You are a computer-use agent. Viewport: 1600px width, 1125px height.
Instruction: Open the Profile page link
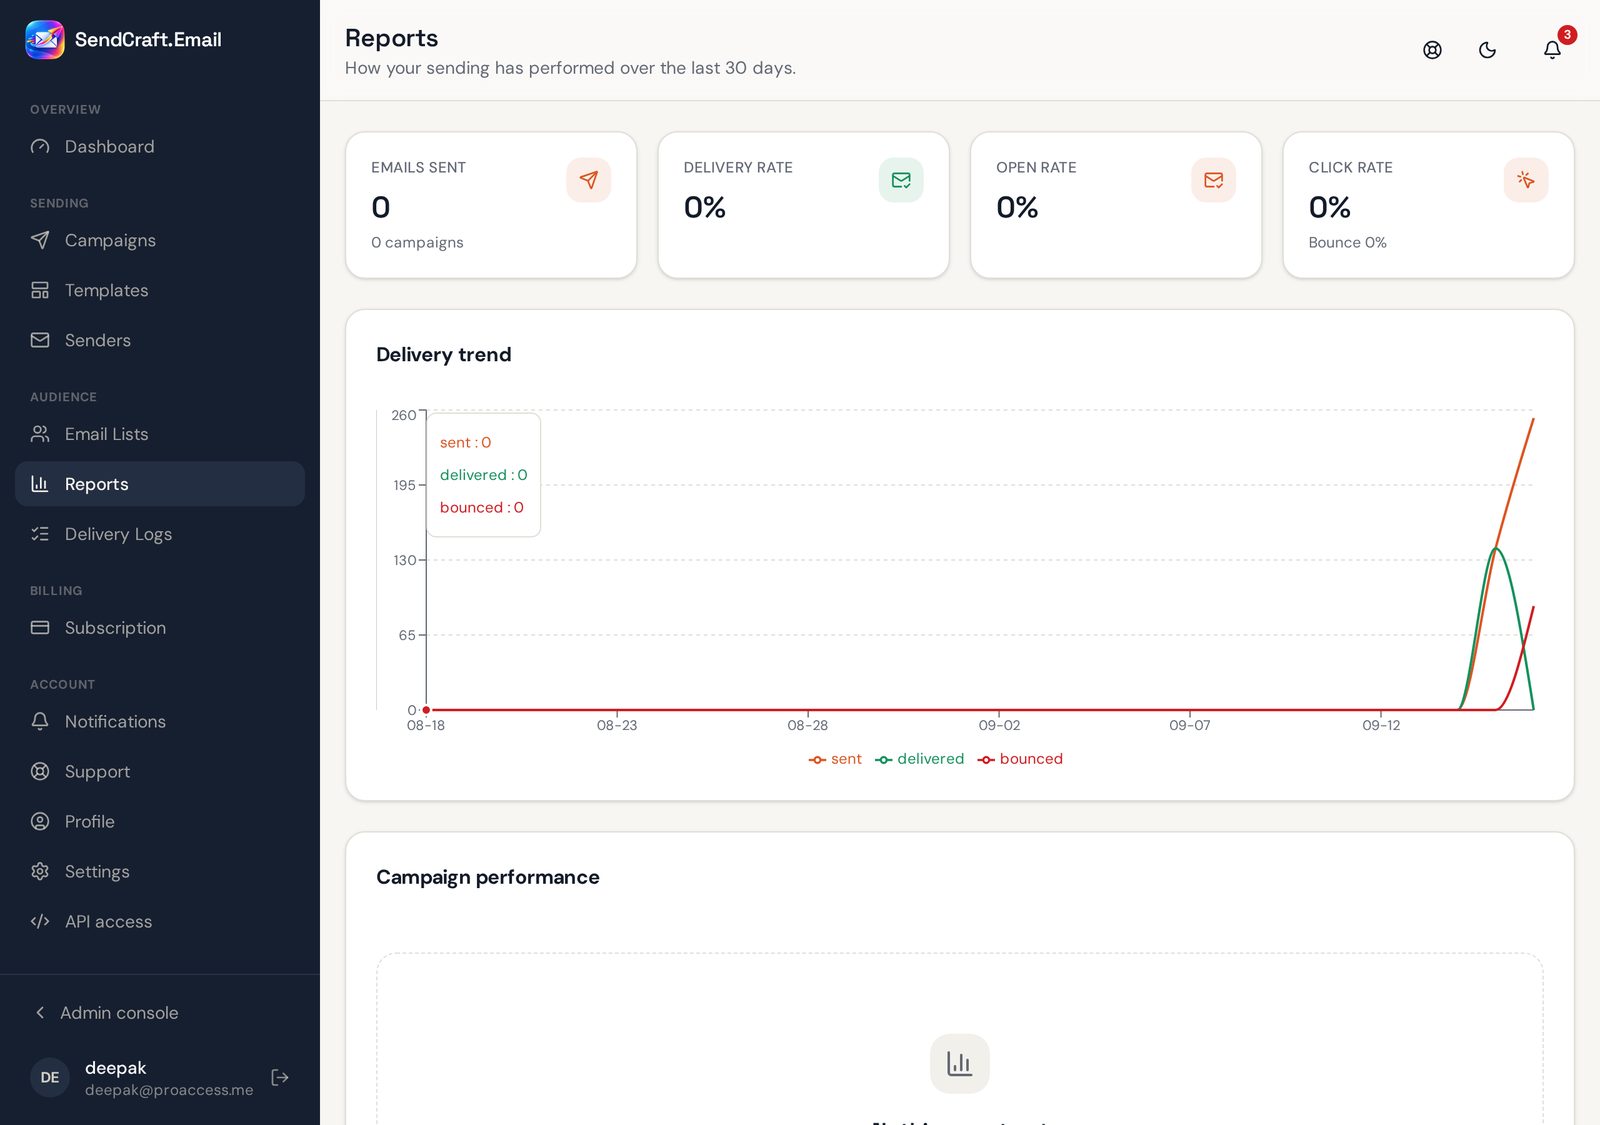(160, 821)
